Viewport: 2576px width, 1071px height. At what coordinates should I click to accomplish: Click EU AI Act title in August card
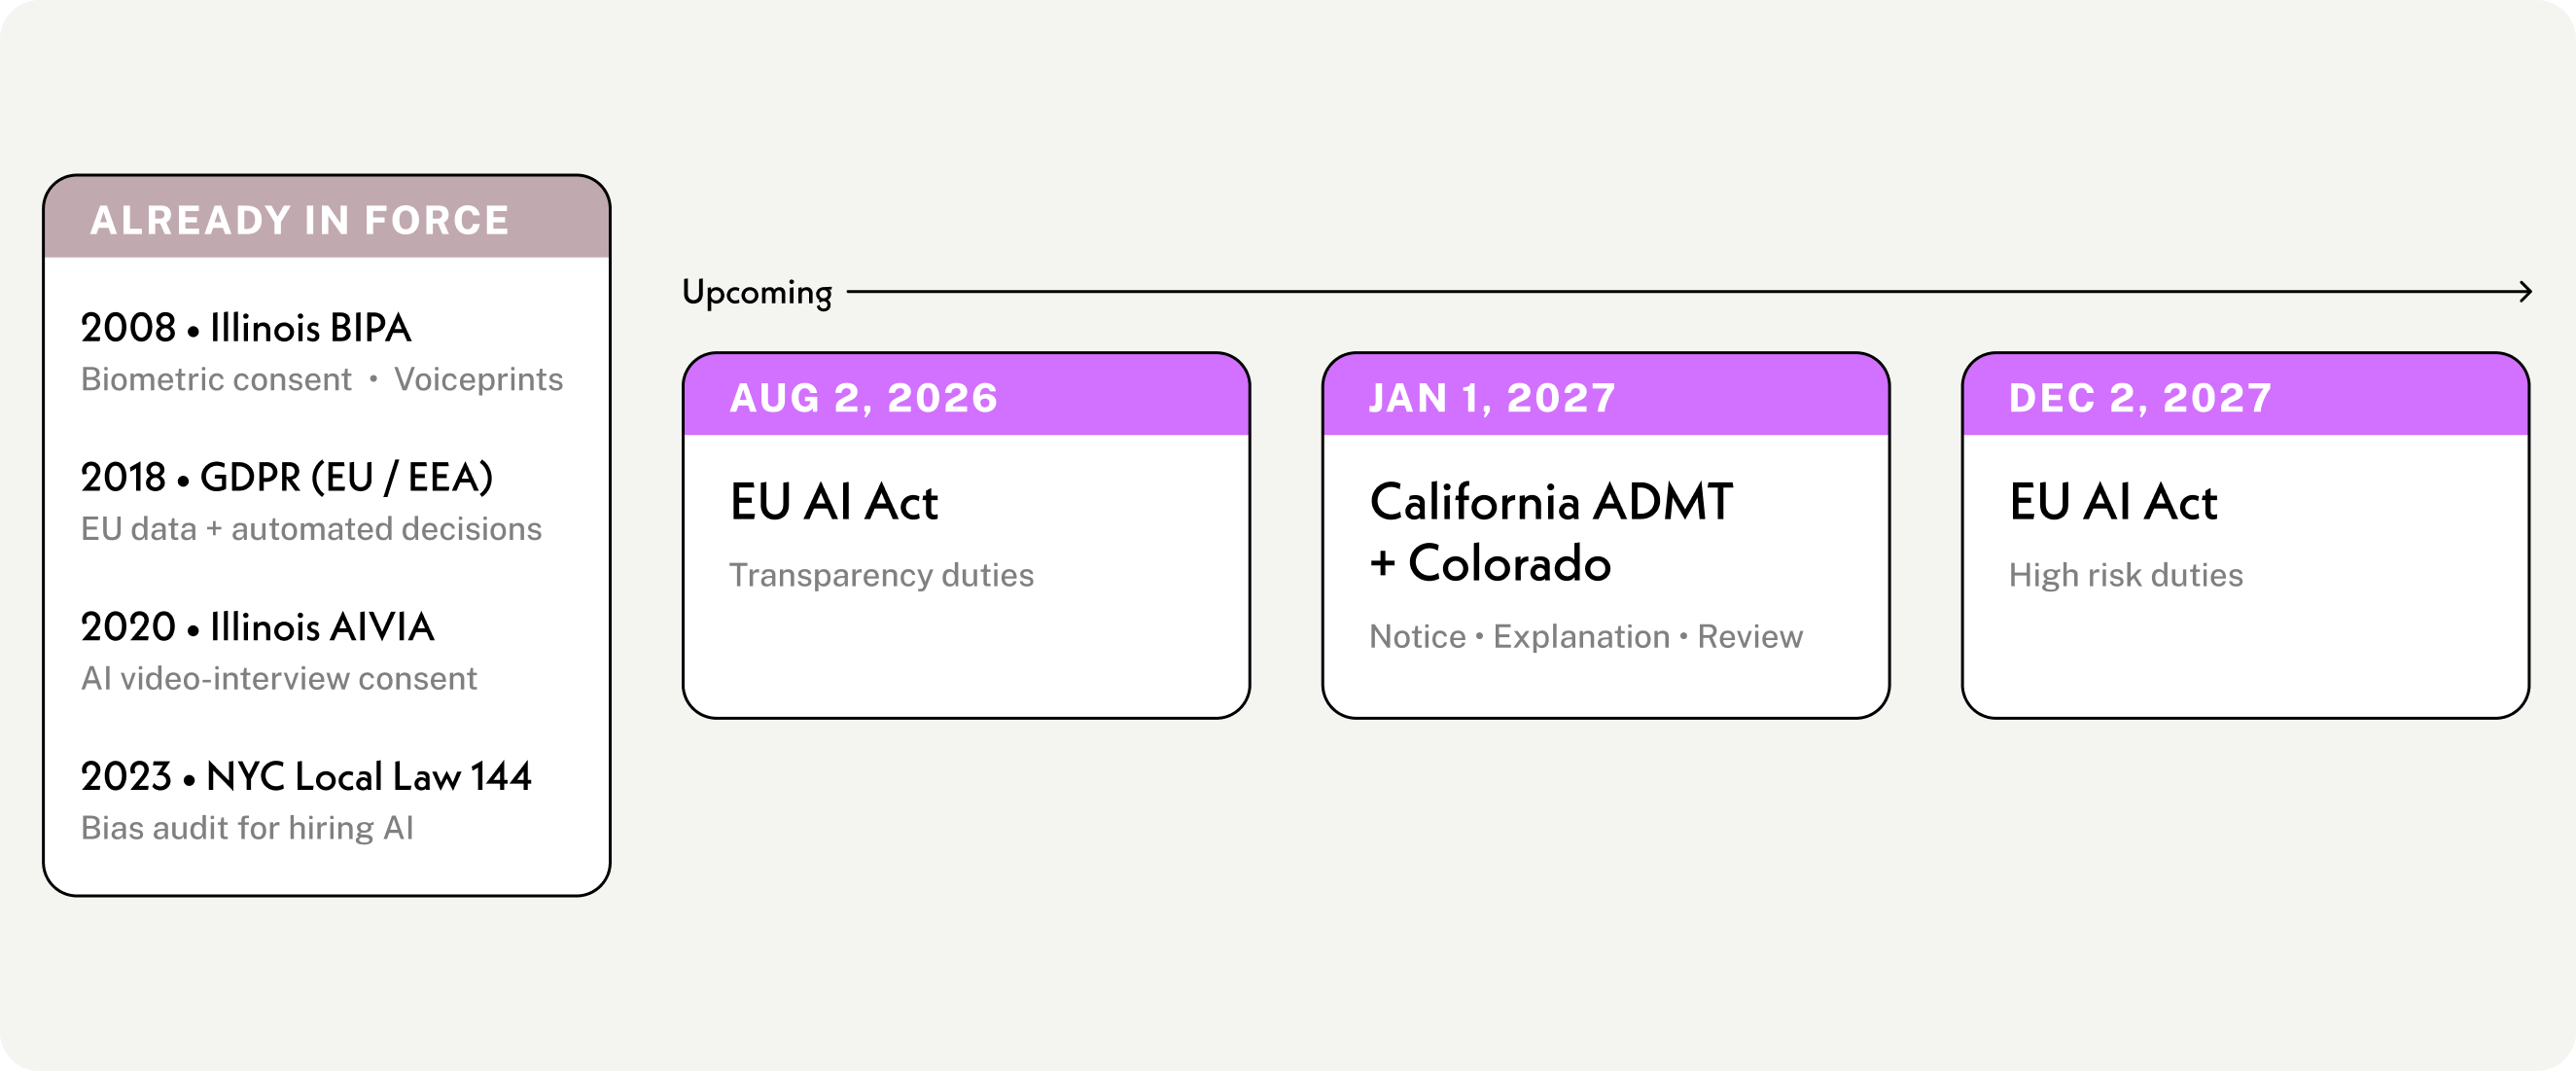tap(834, 502)
